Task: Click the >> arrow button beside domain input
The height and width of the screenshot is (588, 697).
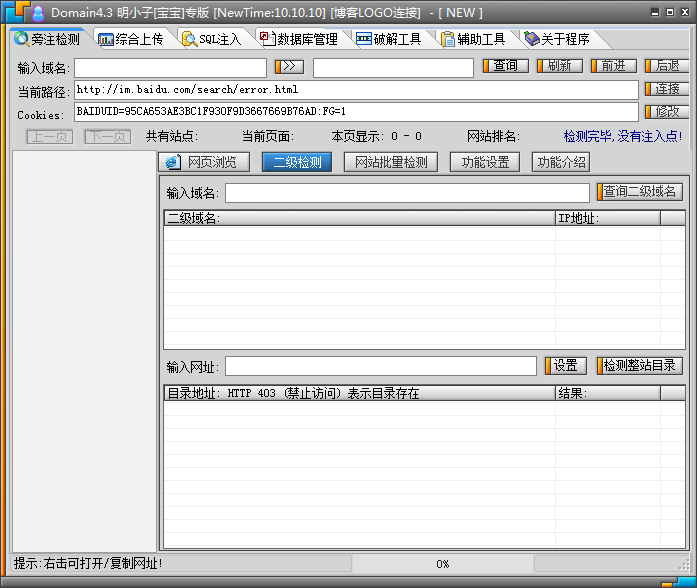Action: tap(289, 67)
